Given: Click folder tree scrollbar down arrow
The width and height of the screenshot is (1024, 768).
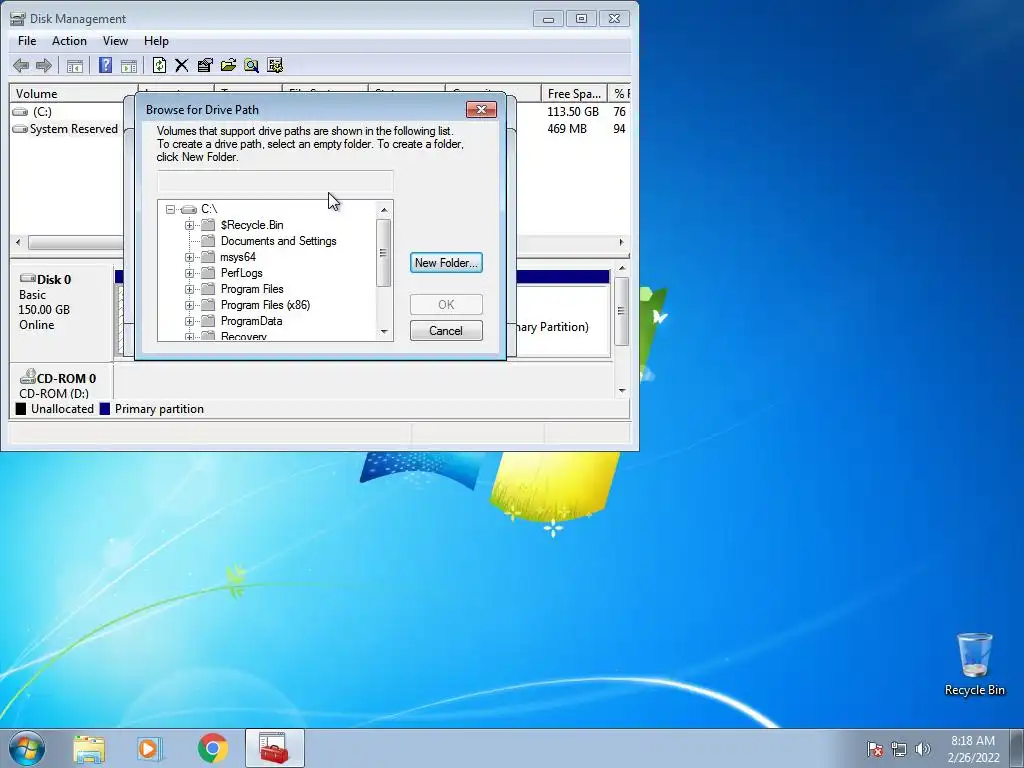Looking at the screenshot, I should [384, 332].
